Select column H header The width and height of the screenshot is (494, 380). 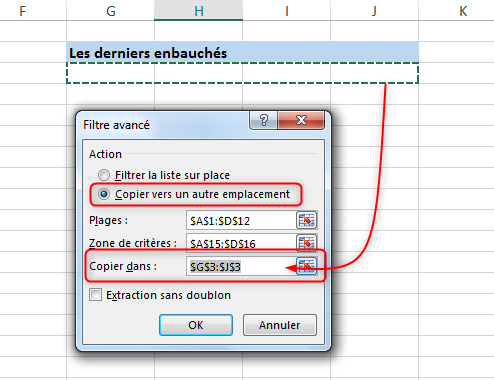coord(199,11)
